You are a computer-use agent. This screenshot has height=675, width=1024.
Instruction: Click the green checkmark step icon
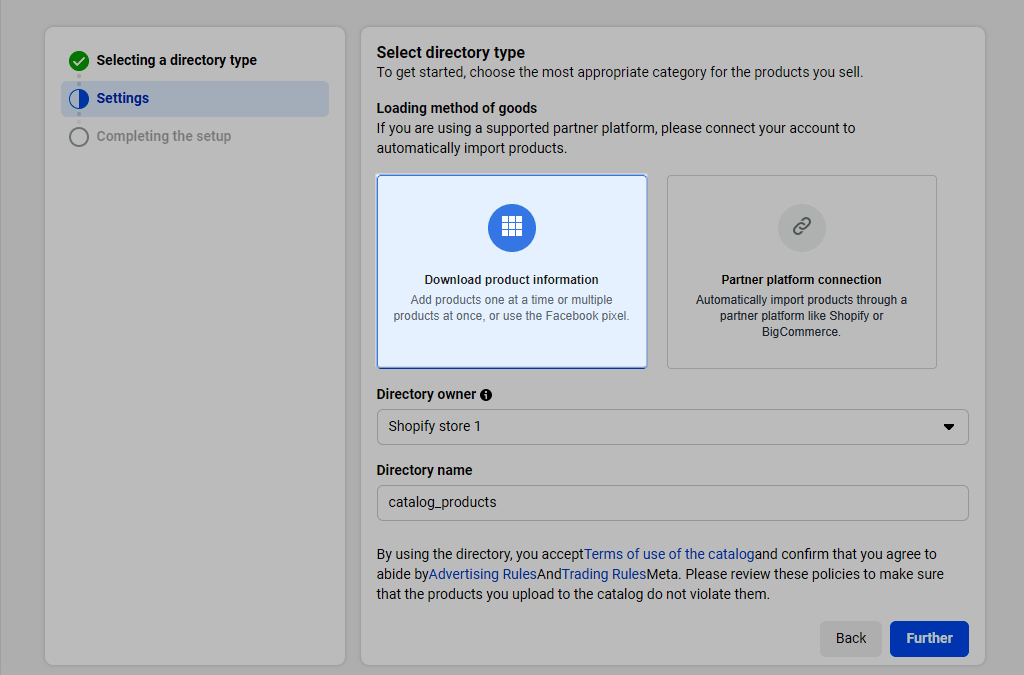79,61
